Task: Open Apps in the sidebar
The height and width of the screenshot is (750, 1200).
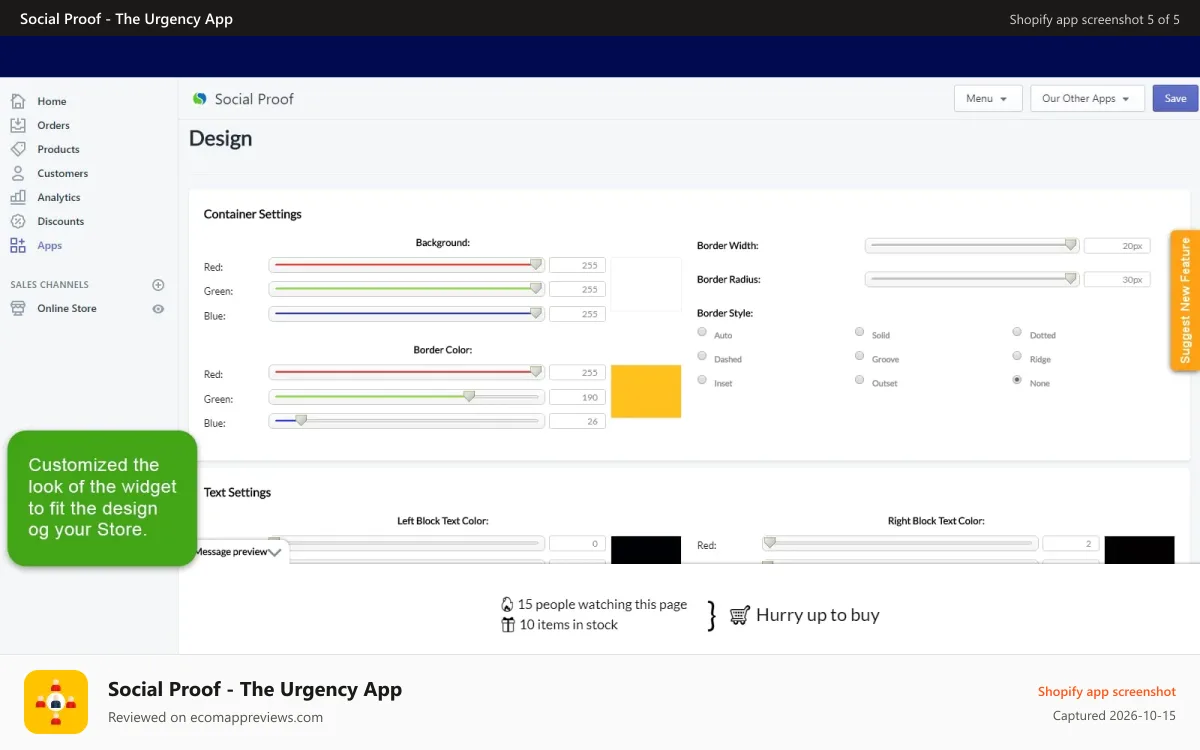Action: pos(50,245)
